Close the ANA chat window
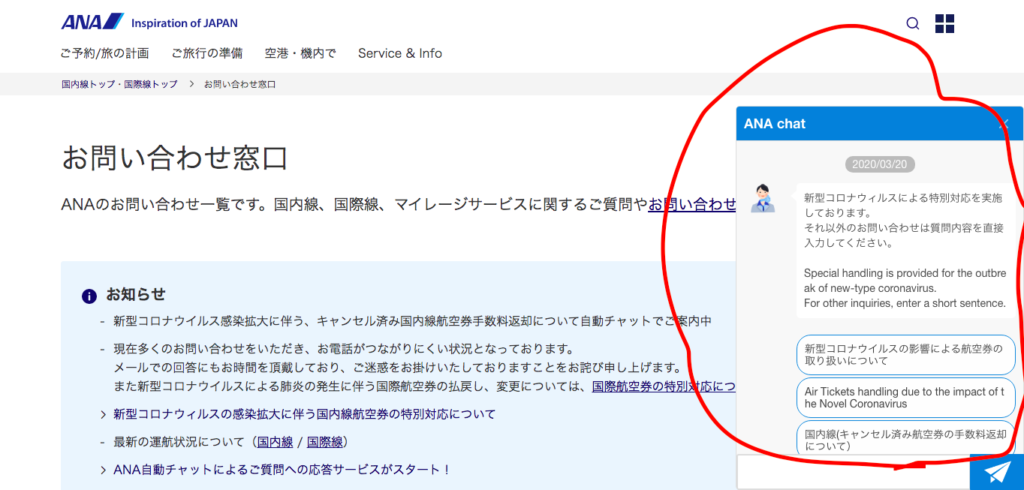Viewport: 1024px width, 490px height. (x=1004, y=123)
